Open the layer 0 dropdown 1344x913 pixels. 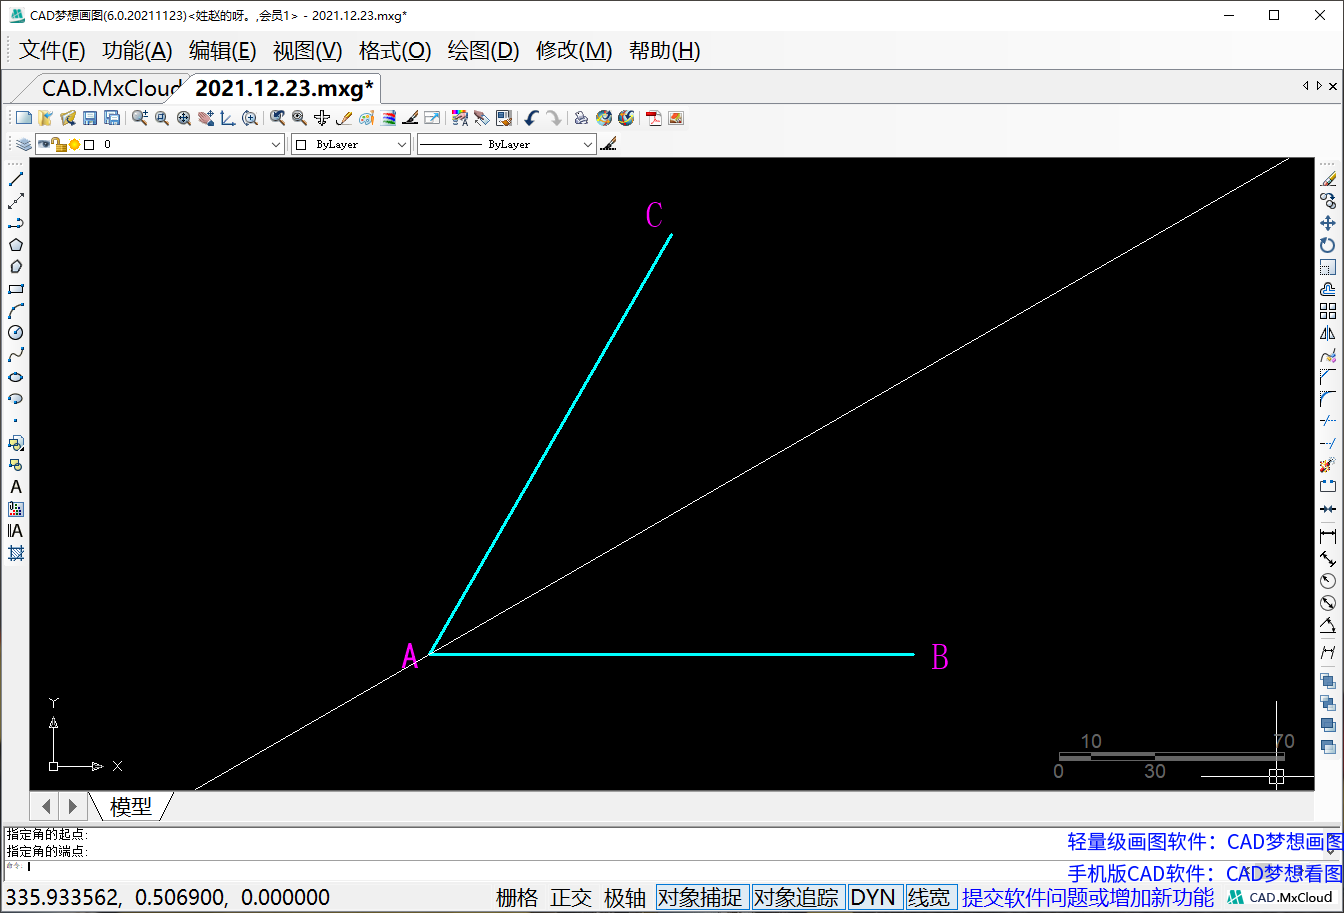click(x=160, y=145)
